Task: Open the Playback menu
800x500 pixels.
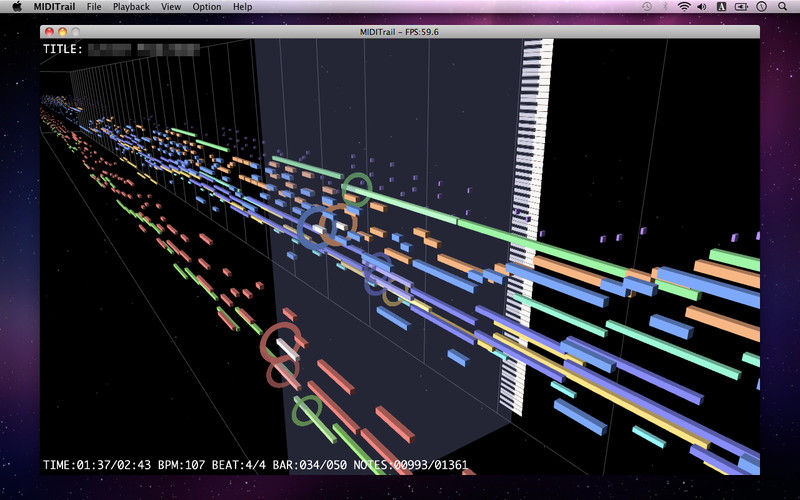Action: (131, 7)
